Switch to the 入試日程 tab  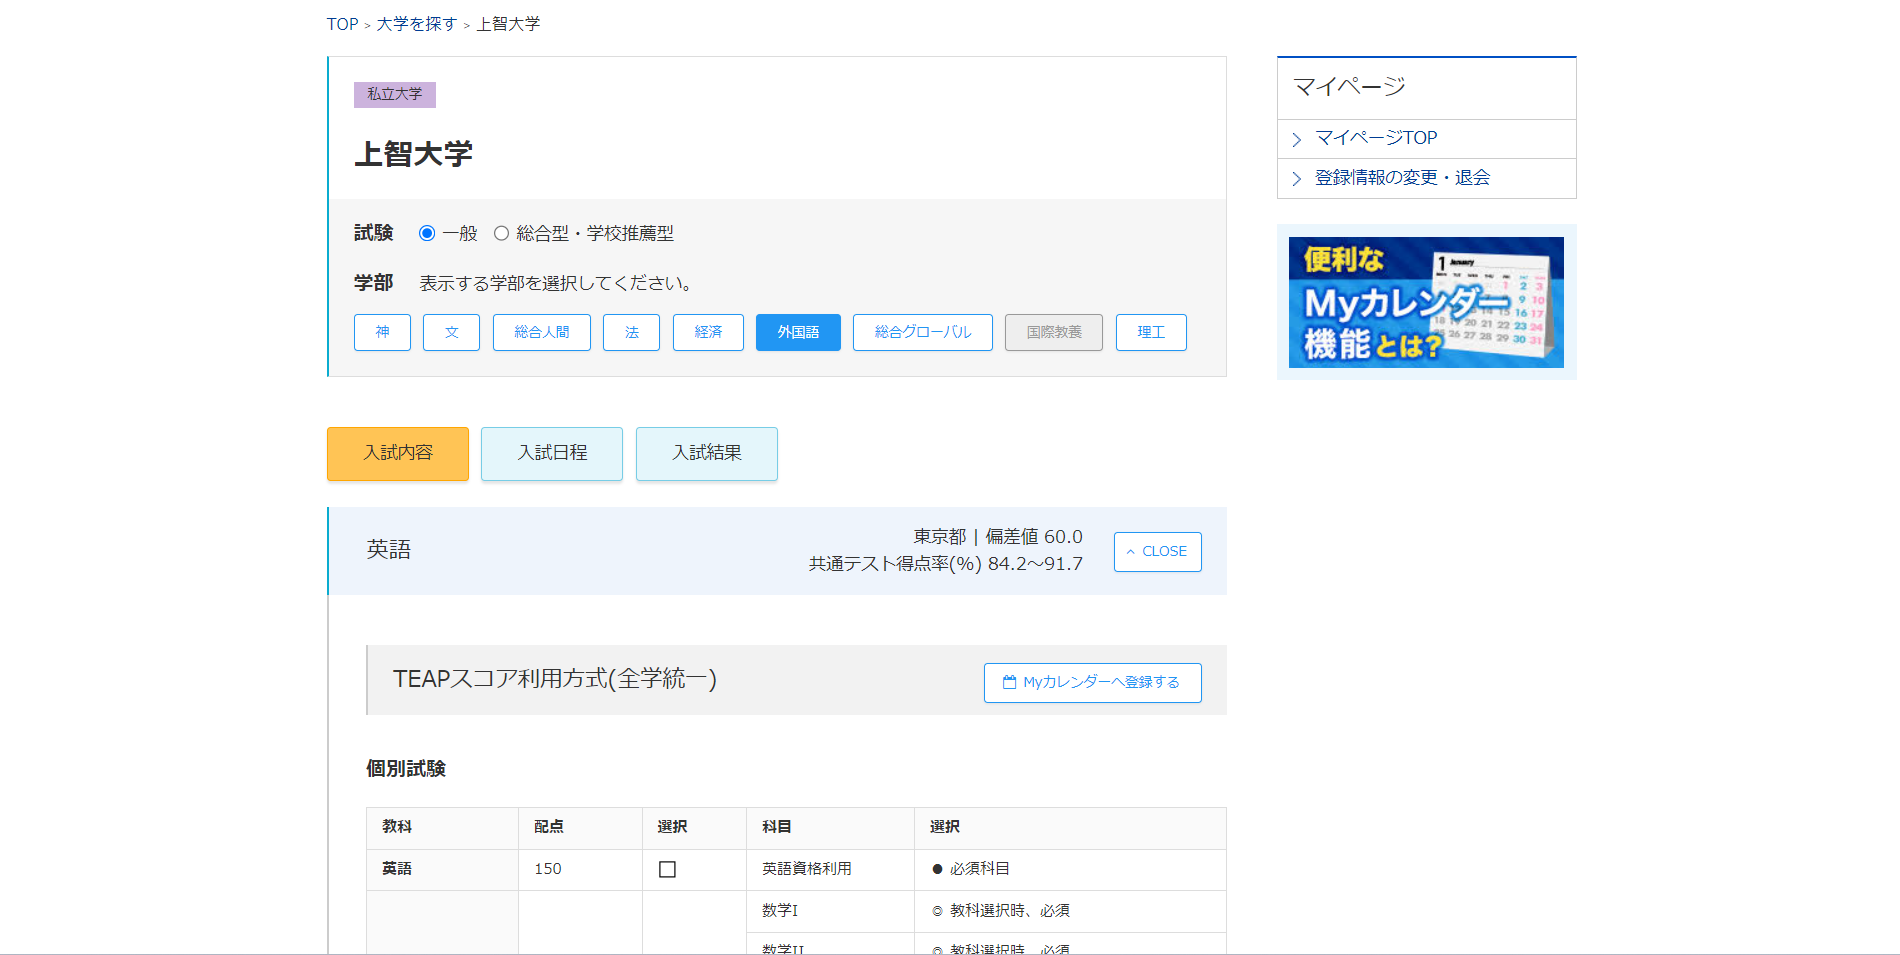tap(552, 454)
